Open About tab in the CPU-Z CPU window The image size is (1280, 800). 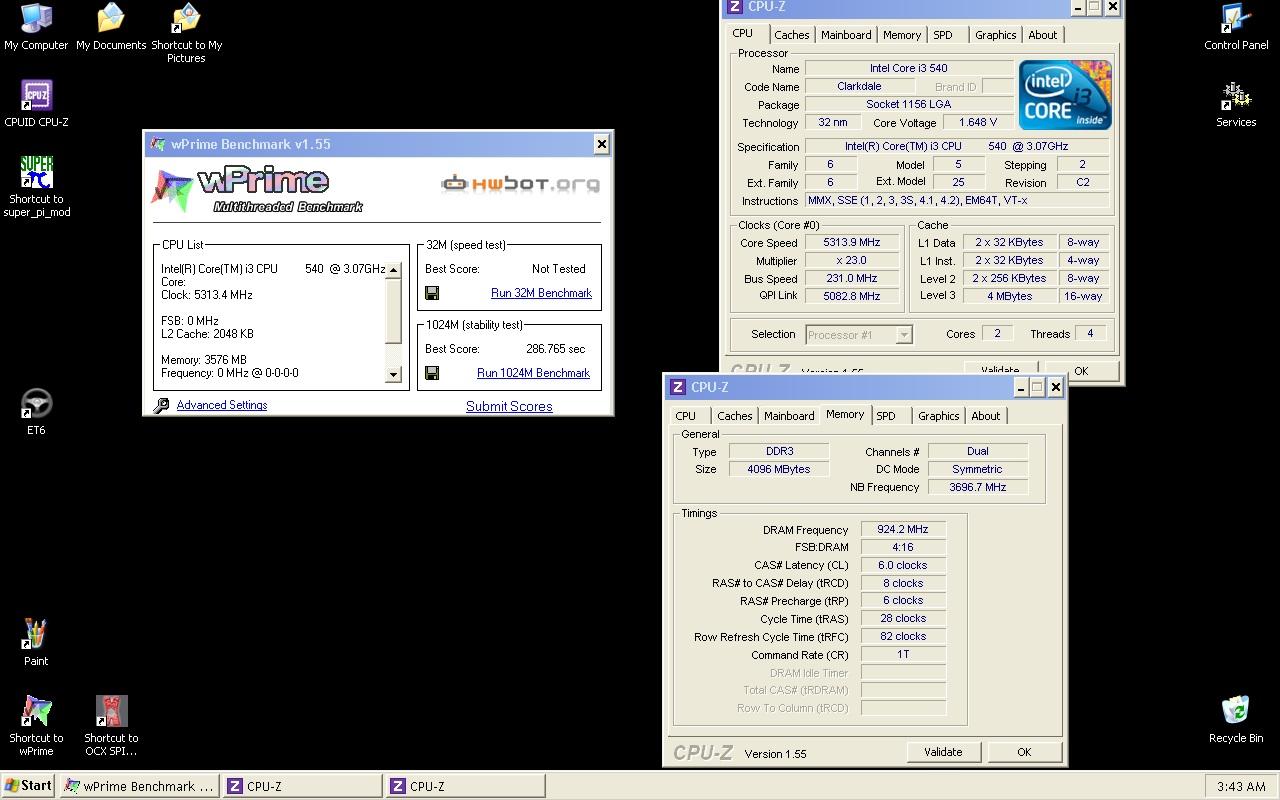(x=1042, y=35)
